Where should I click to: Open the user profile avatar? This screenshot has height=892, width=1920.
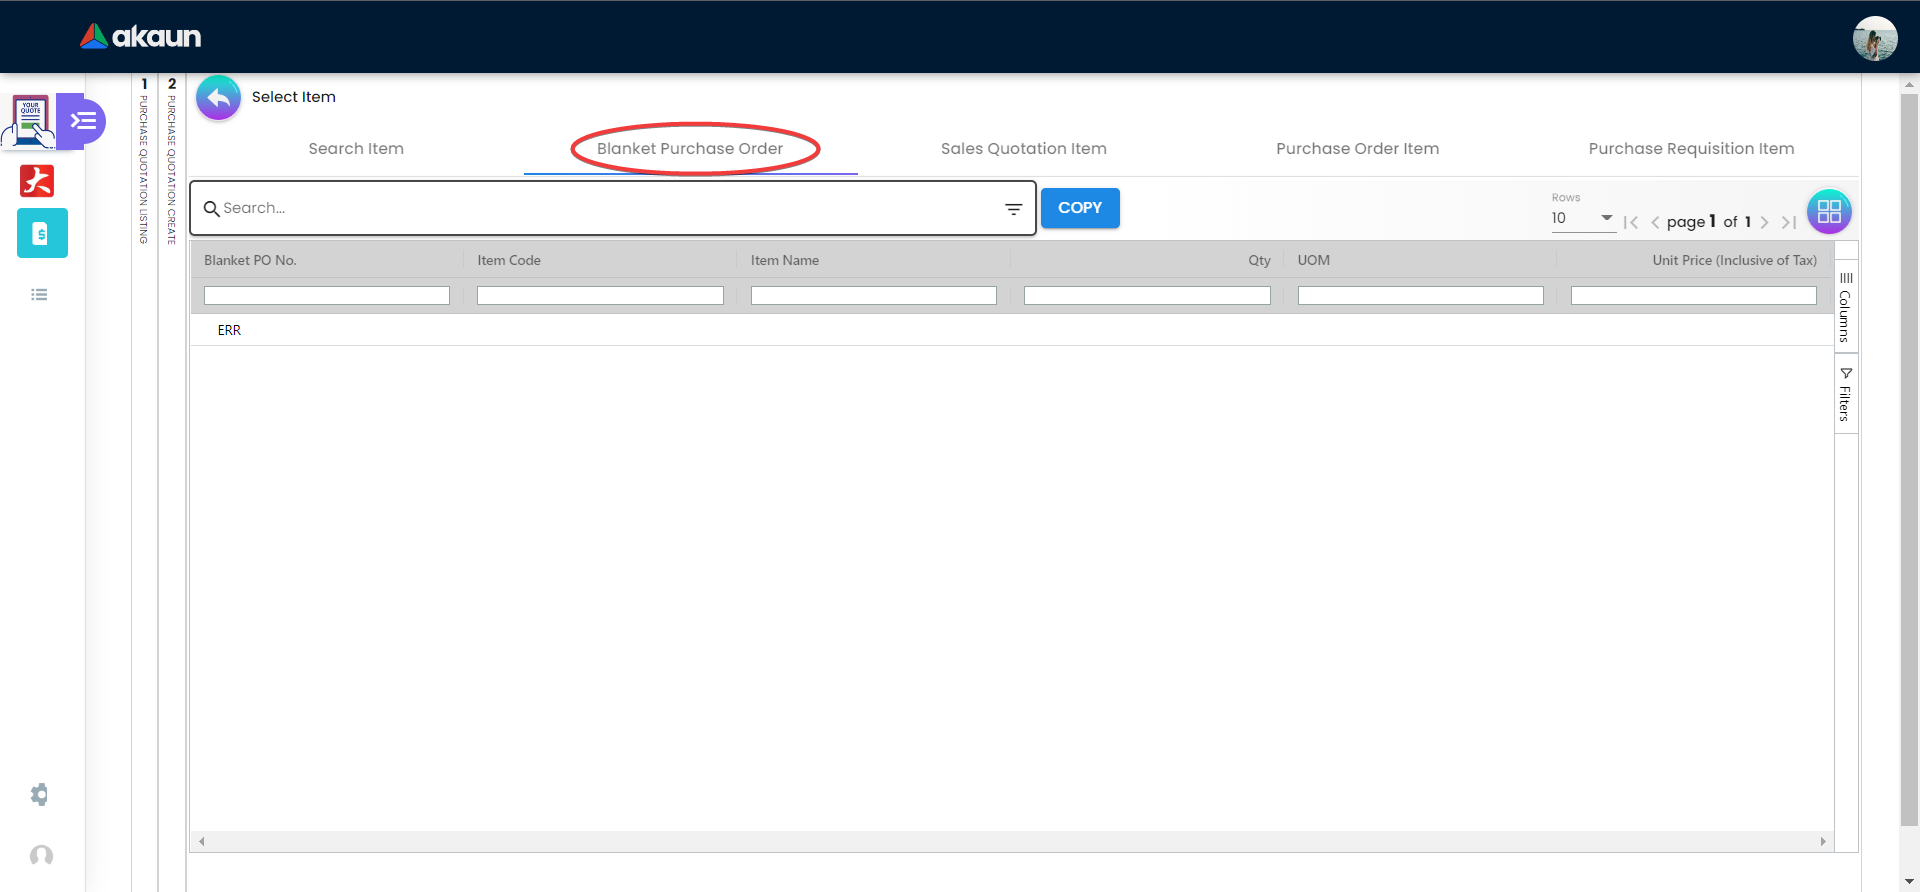pos(1875,39)
